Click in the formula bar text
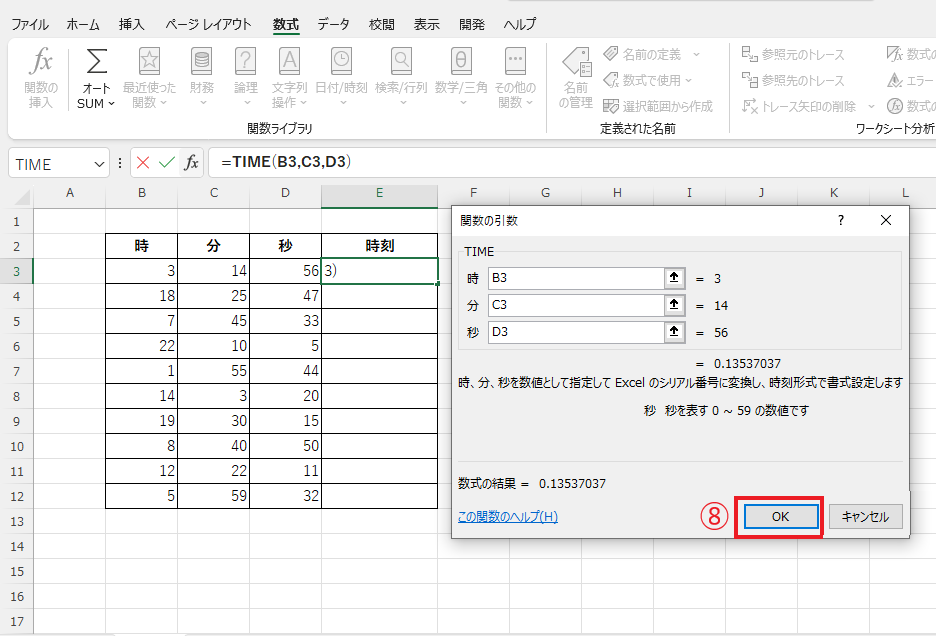Viewport: 936px width, 636px height. (285, 162)
